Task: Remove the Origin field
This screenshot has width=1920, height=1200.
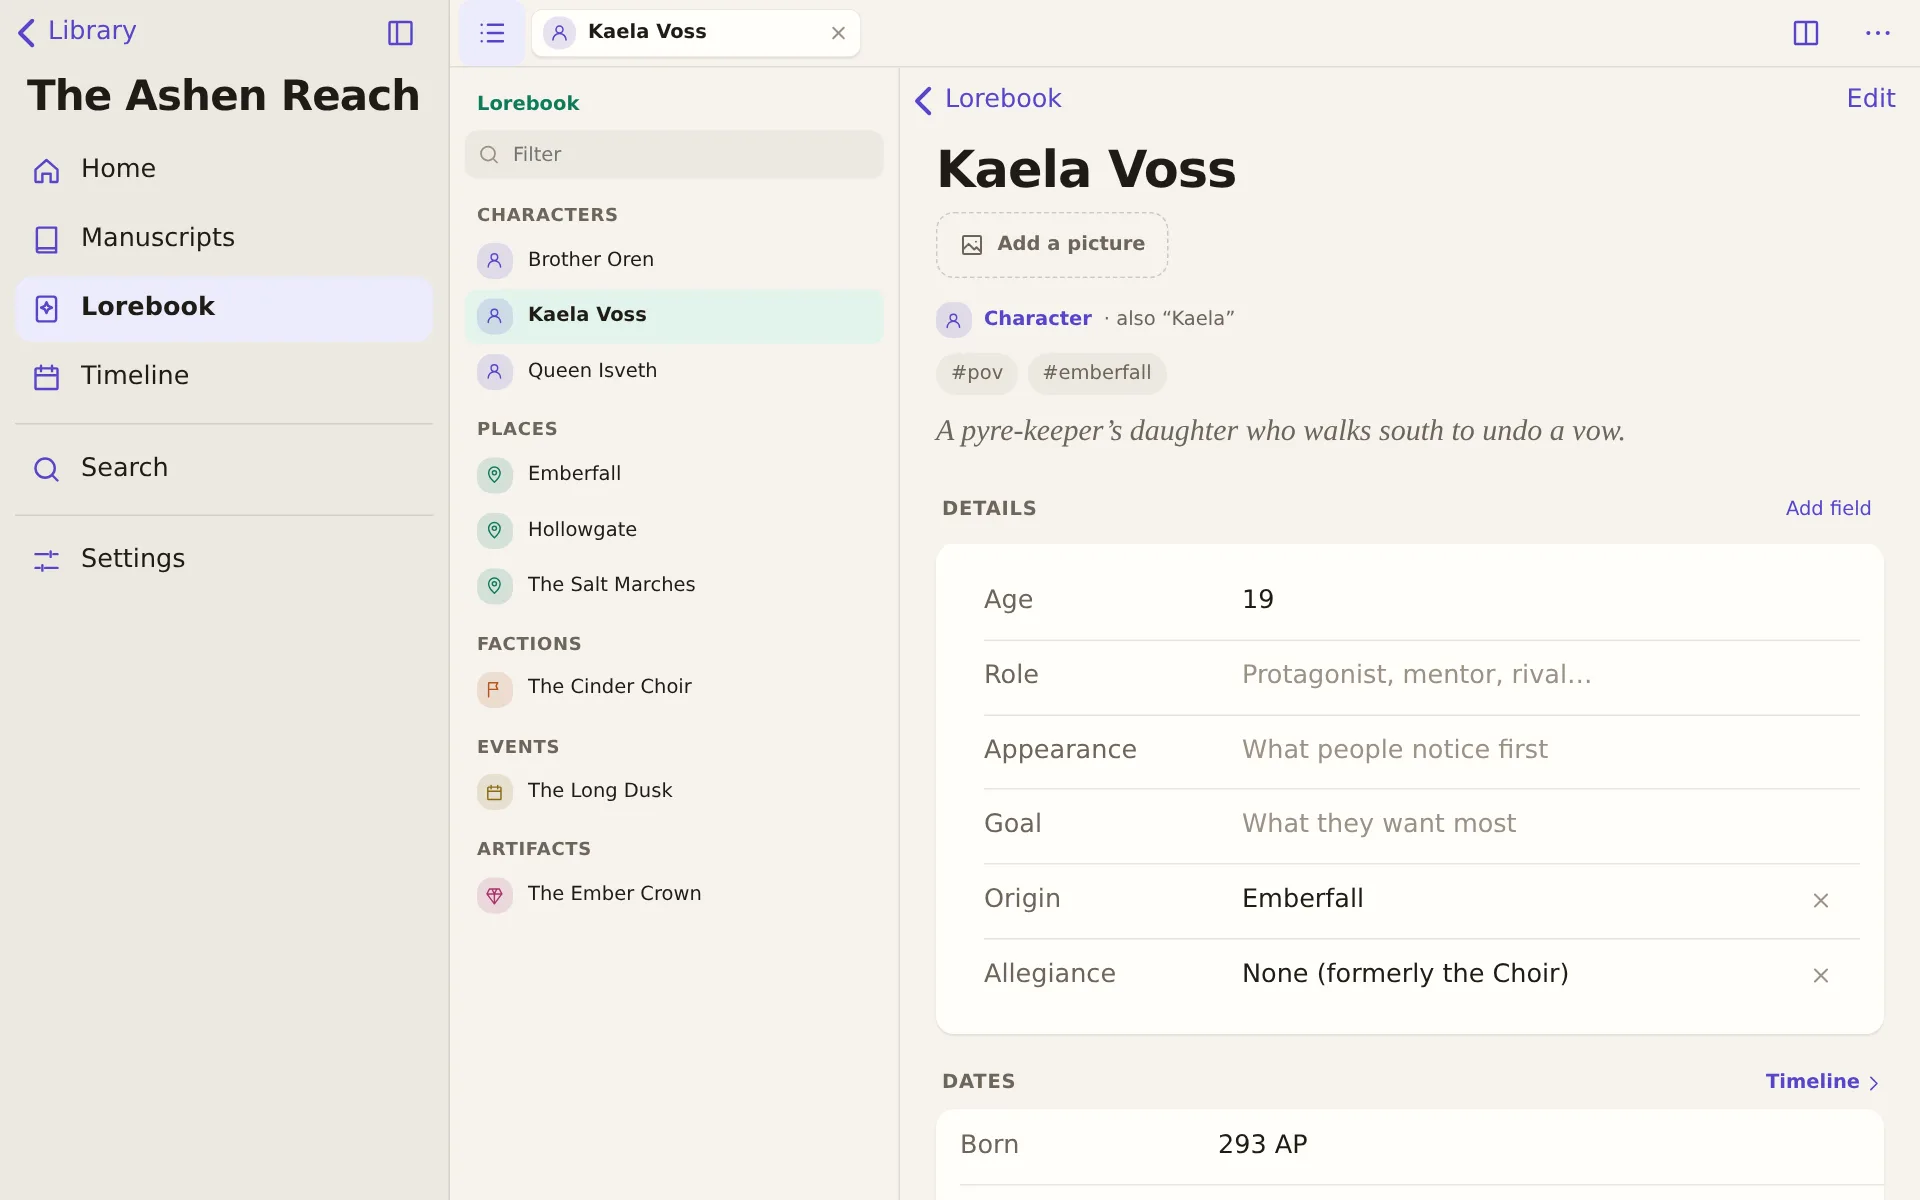Action: click(x=1821, y=901)
